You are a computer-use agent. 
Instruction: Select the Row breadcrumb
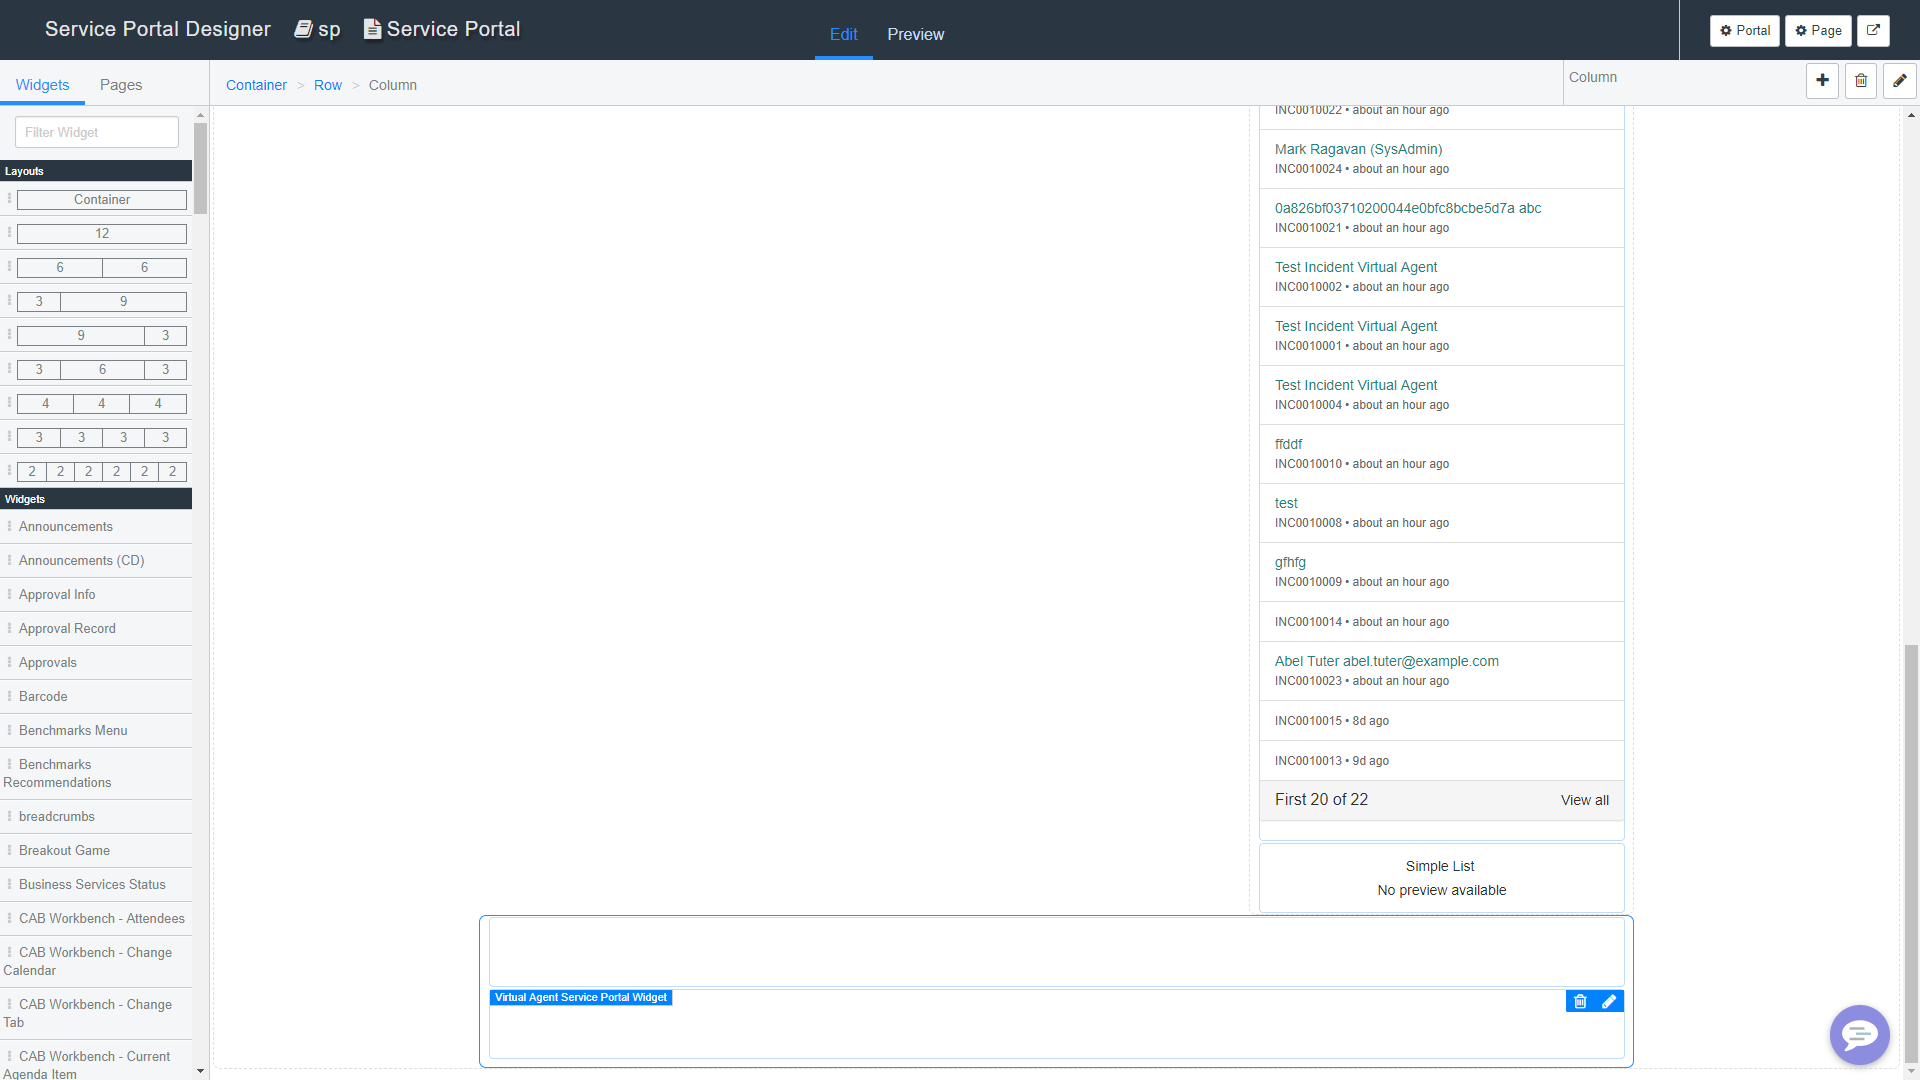tap(327, 85)
